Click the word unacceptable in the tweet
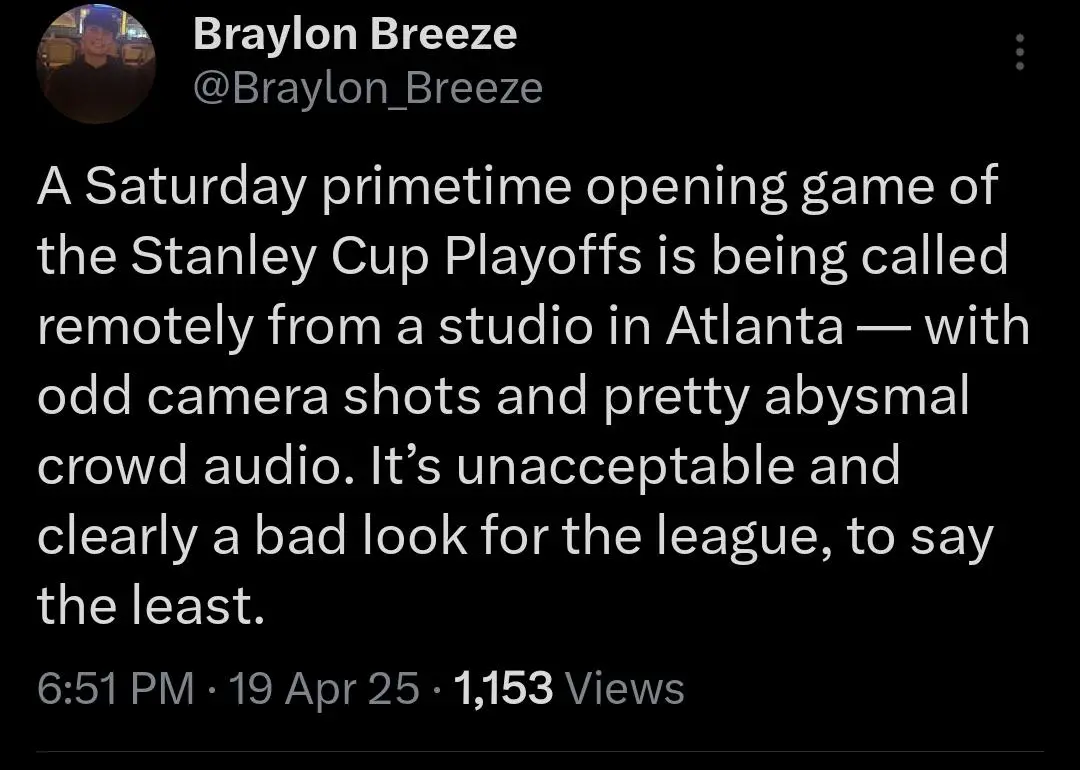The height and width of the screenshot is (770, 1080). 624,467
